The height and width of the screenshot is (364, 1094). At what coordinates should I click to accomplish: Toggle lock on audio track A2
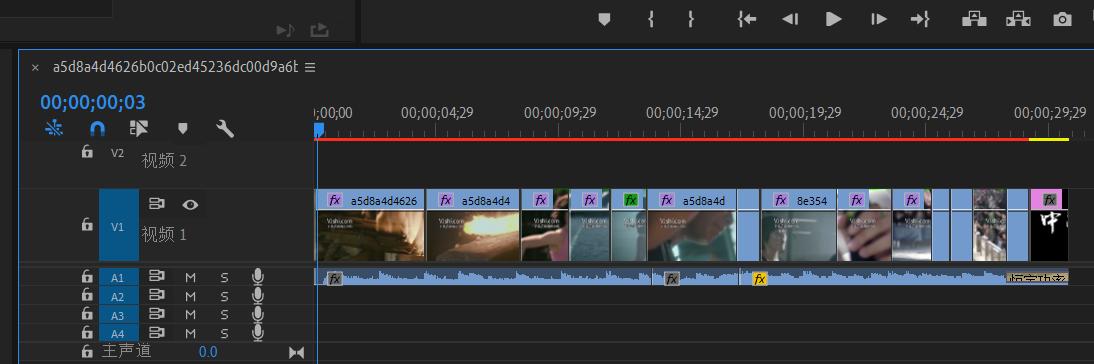87,296
